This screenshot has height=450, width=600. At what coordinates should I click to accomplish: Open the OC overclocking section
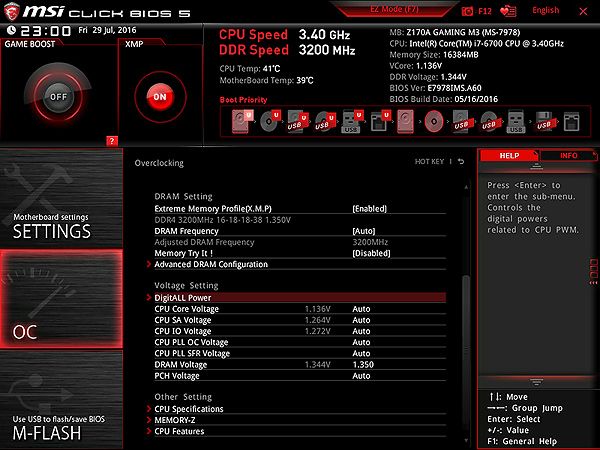[61, 299]
